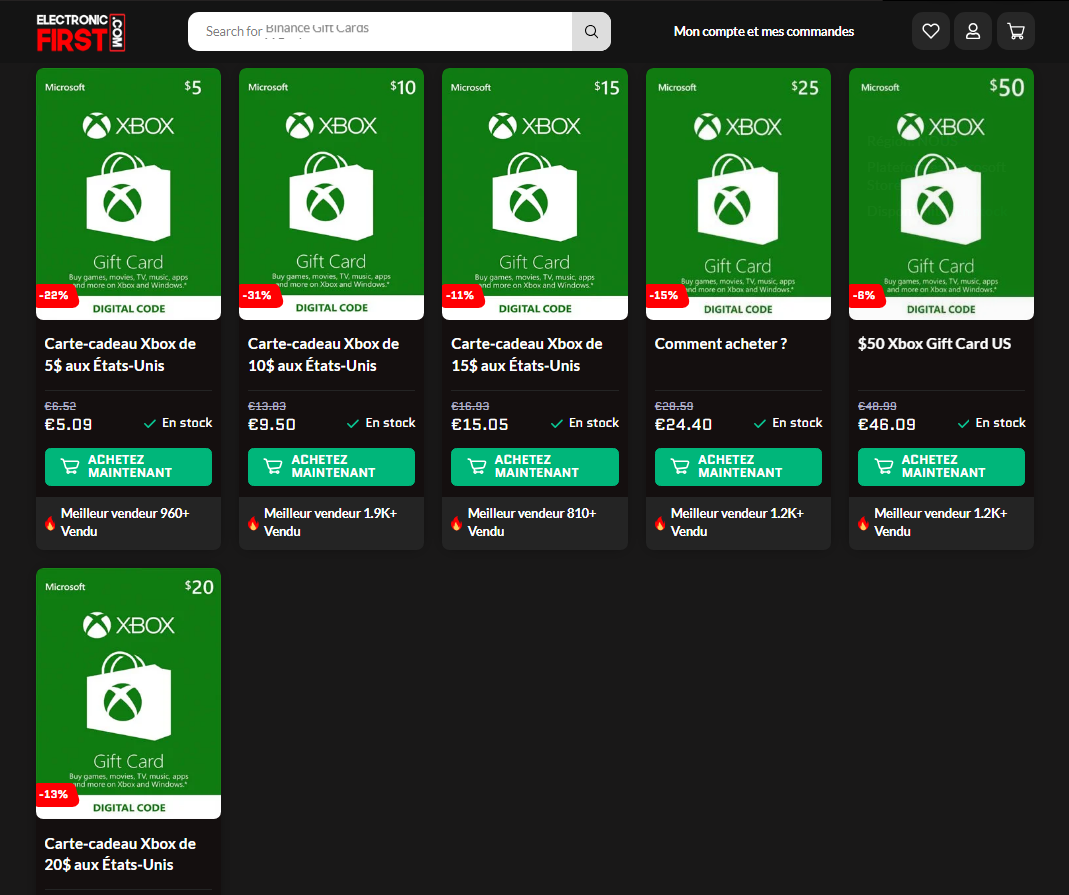Open the $25 Xbox gift card image

(738, 194)
